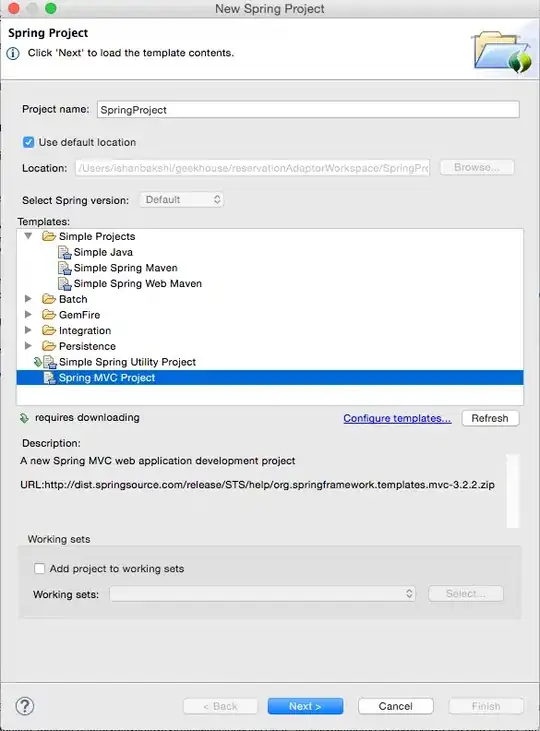This screenshot has height=731, width=540.
Task: Select the Simple Spring Utility Project icon
Action: [49, 362]
